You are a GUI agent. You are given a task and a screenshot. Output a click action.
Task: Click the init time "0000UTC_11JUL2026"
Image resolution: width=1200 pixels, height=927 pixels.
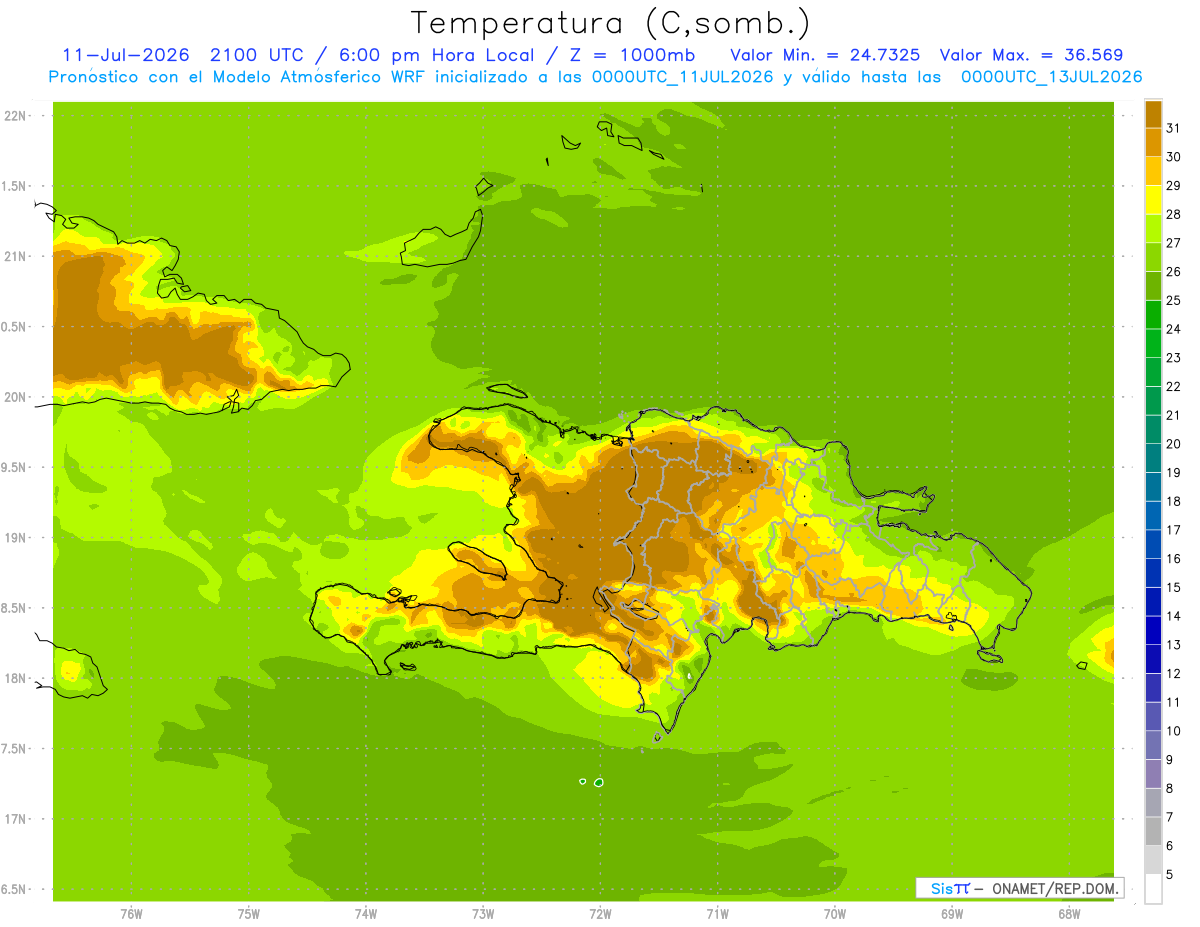683,77
